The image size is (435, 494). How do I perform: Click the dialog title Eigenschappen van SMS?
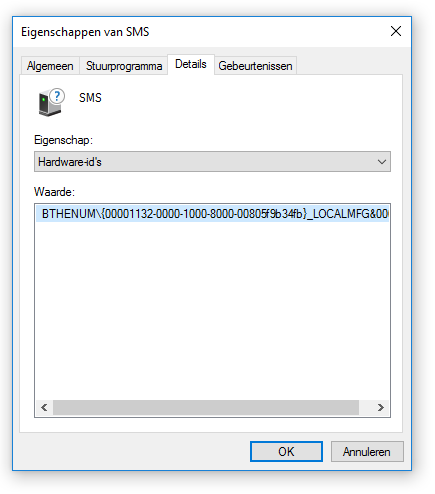pyautogui.click(x=85, y=32)
